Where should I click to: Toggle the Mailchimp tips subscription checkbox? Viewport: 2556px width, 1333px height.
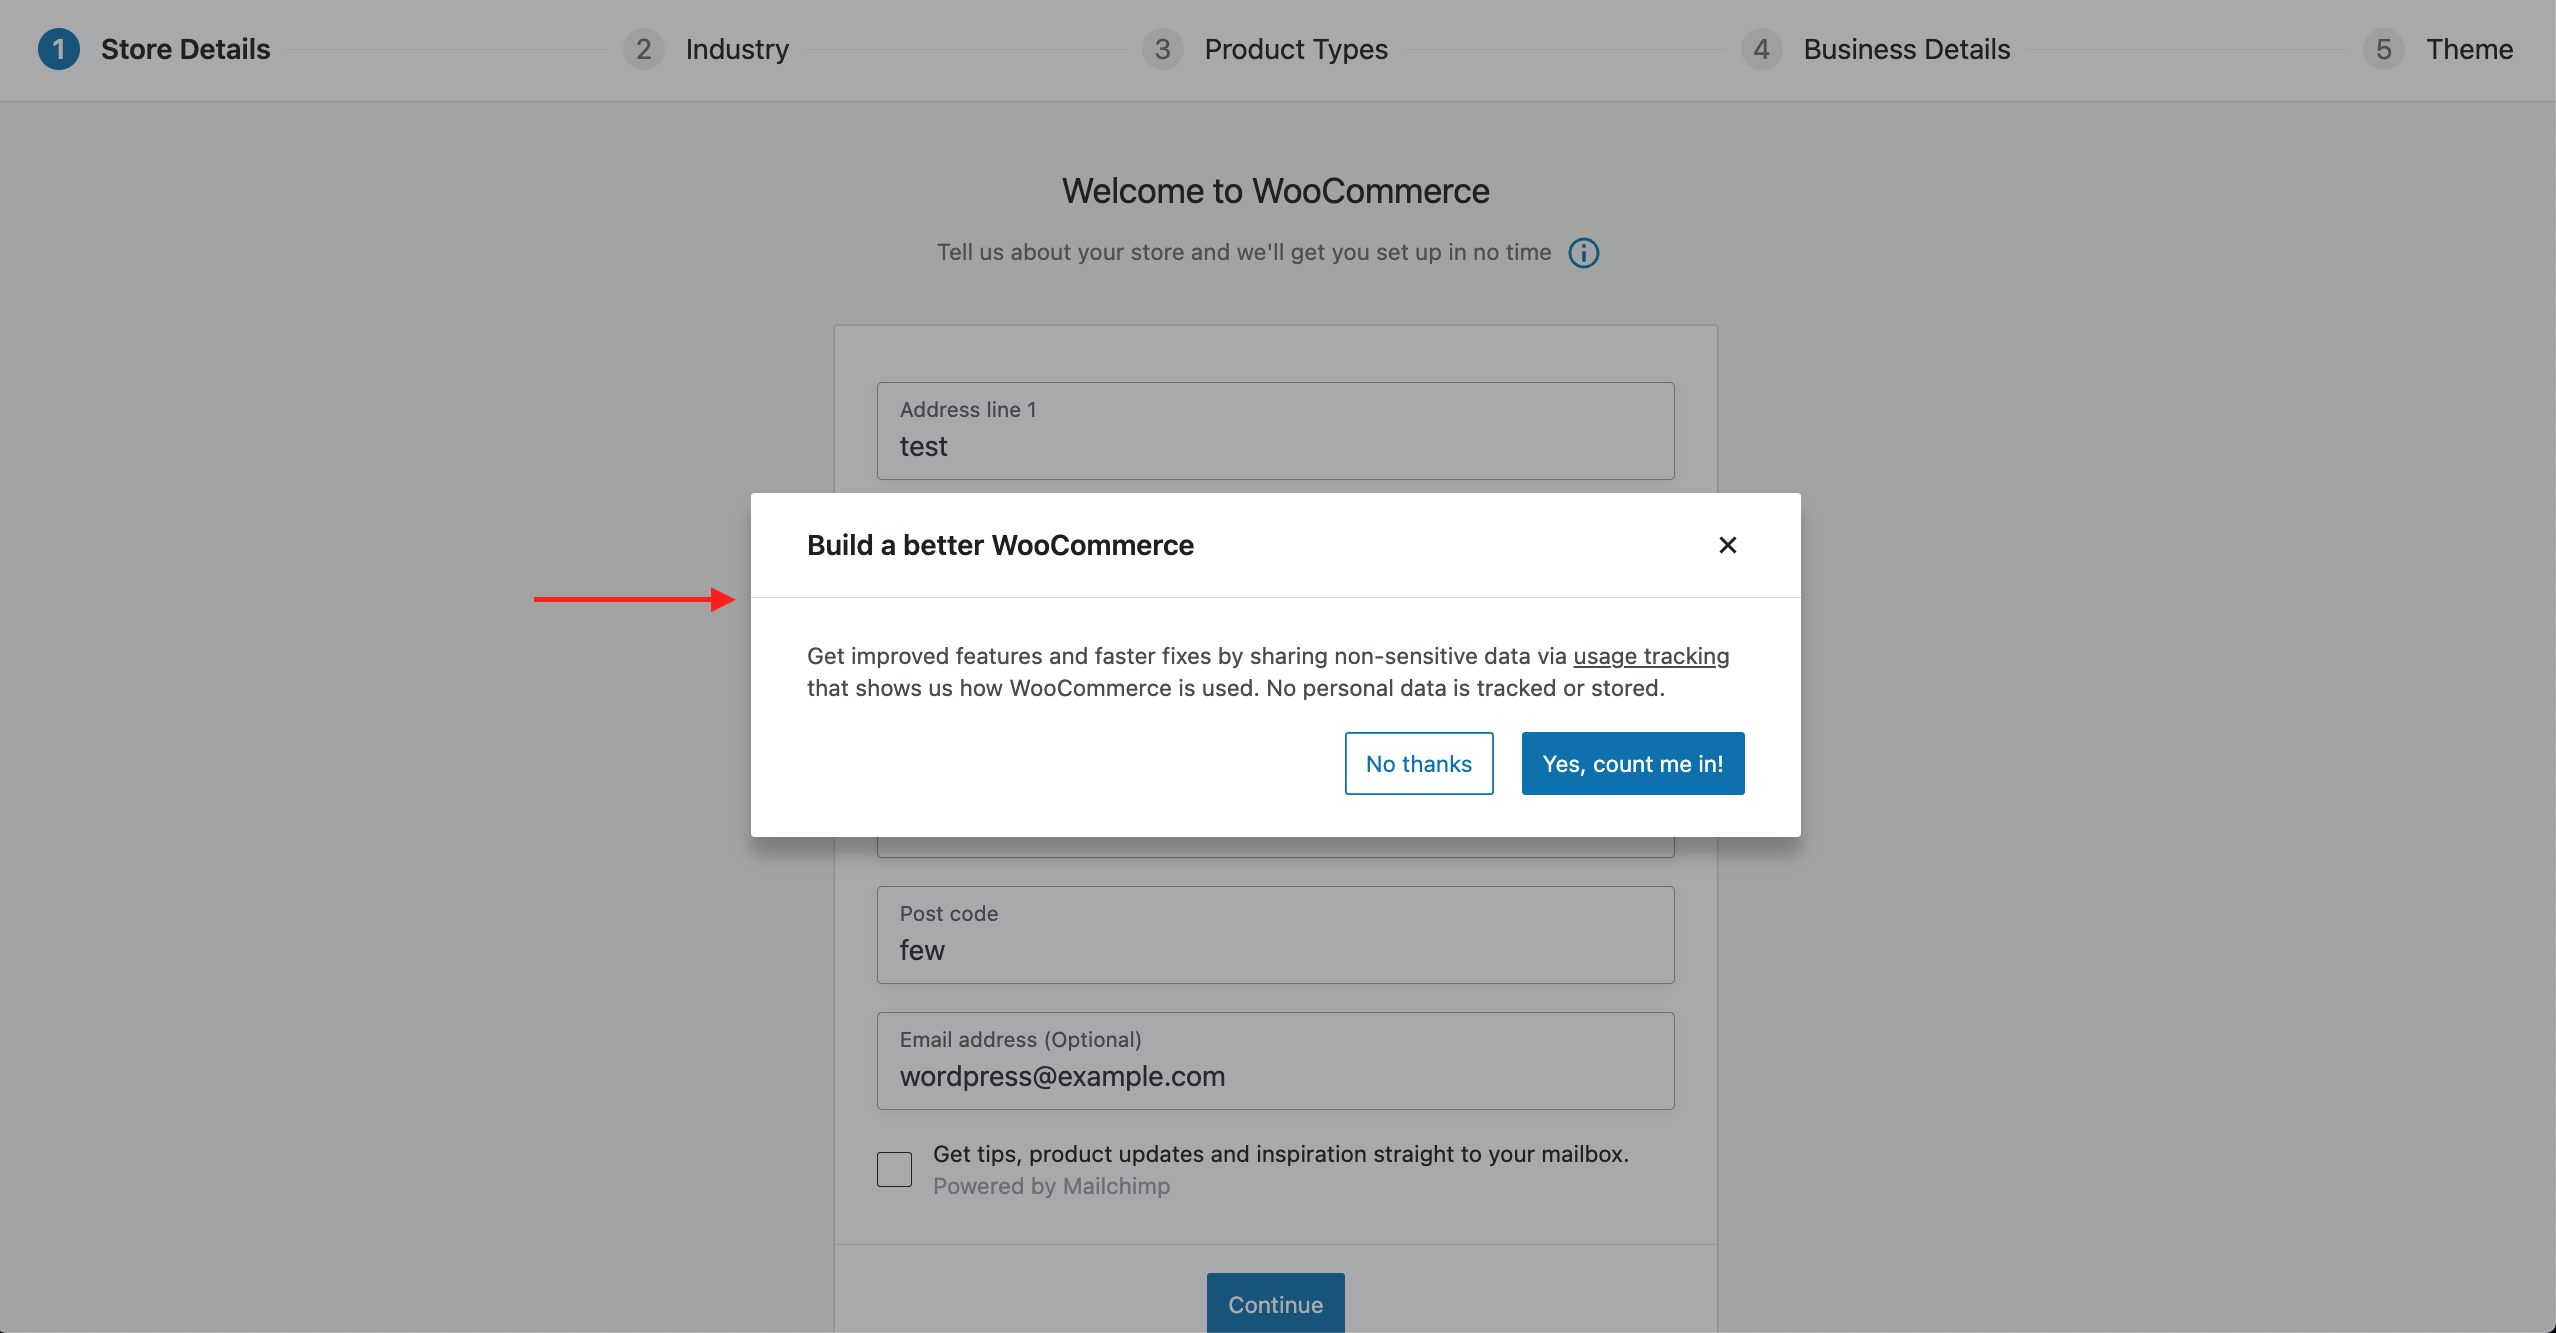pyautogui.click(x=893, y=1166)
